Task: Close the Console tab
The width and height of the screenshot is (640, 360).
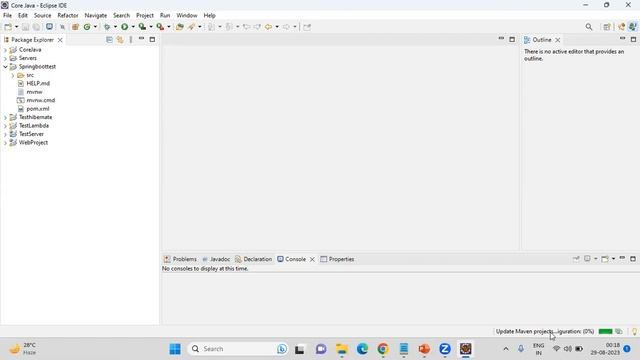Action: tap(312, 259)
